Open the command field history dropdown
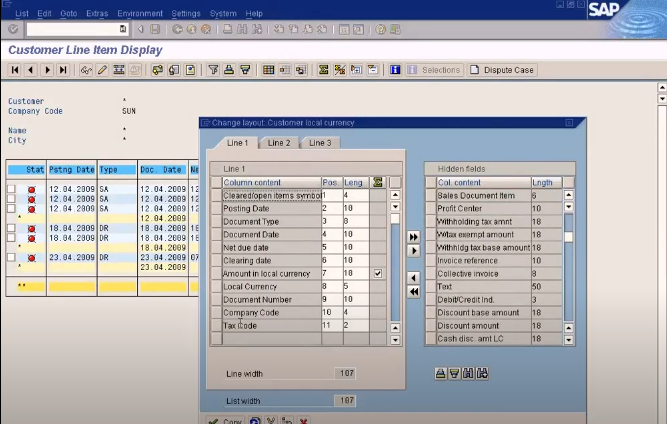This screenshot has height=424, width=667. (123, 29)
